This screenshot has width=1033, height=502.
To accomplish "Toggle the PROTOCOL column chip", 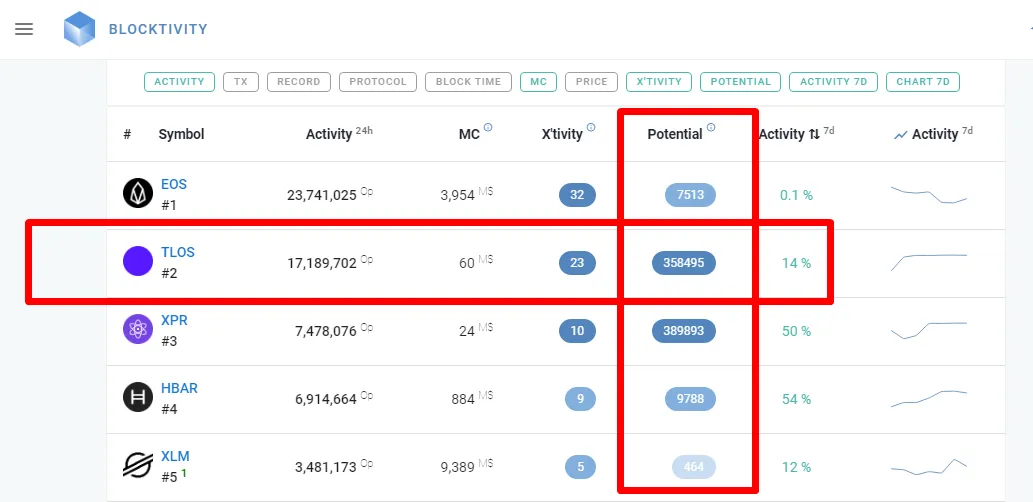I will coord(378,82).
